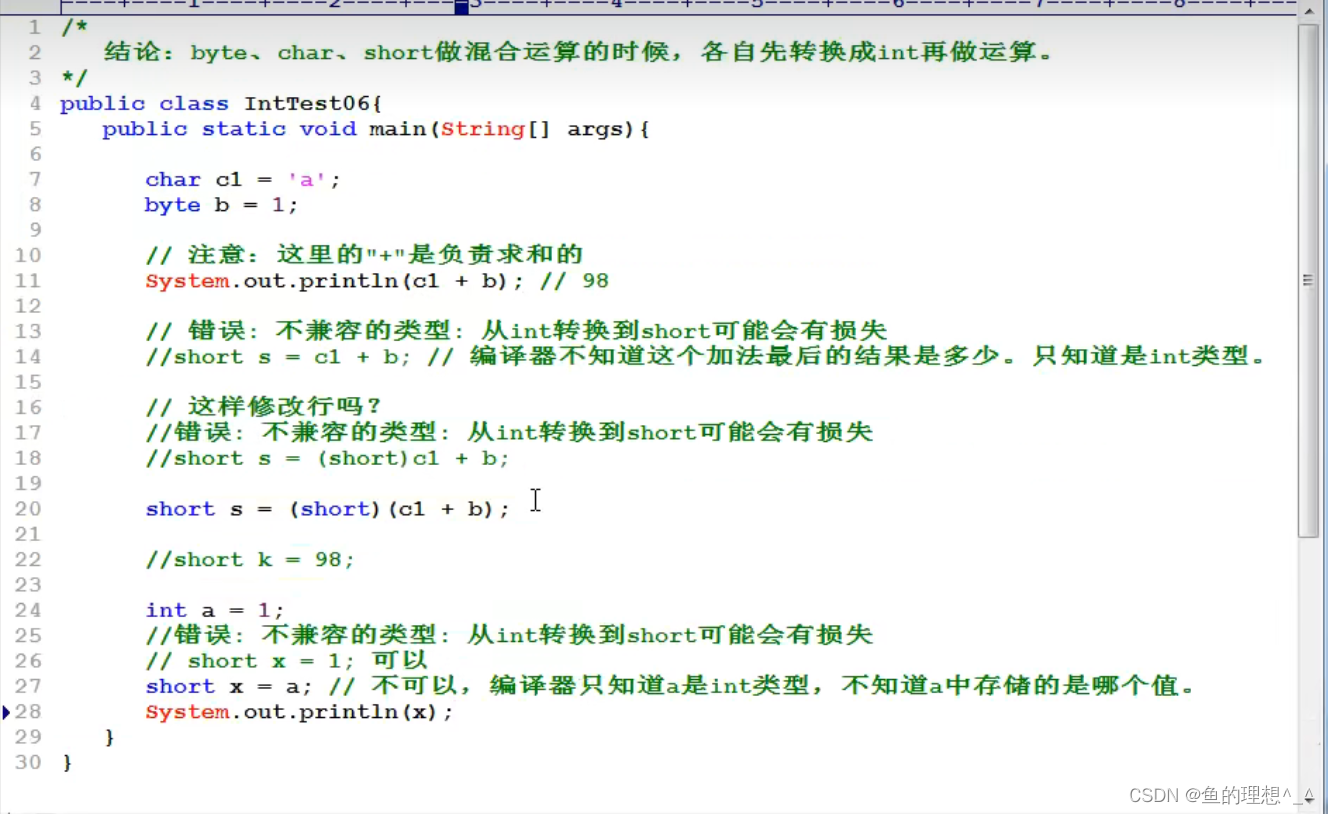Image resolution: width=1328 pixels, height=814 pixels.
Task: Click the keyword char on line 7
Action: click(172, 179)
